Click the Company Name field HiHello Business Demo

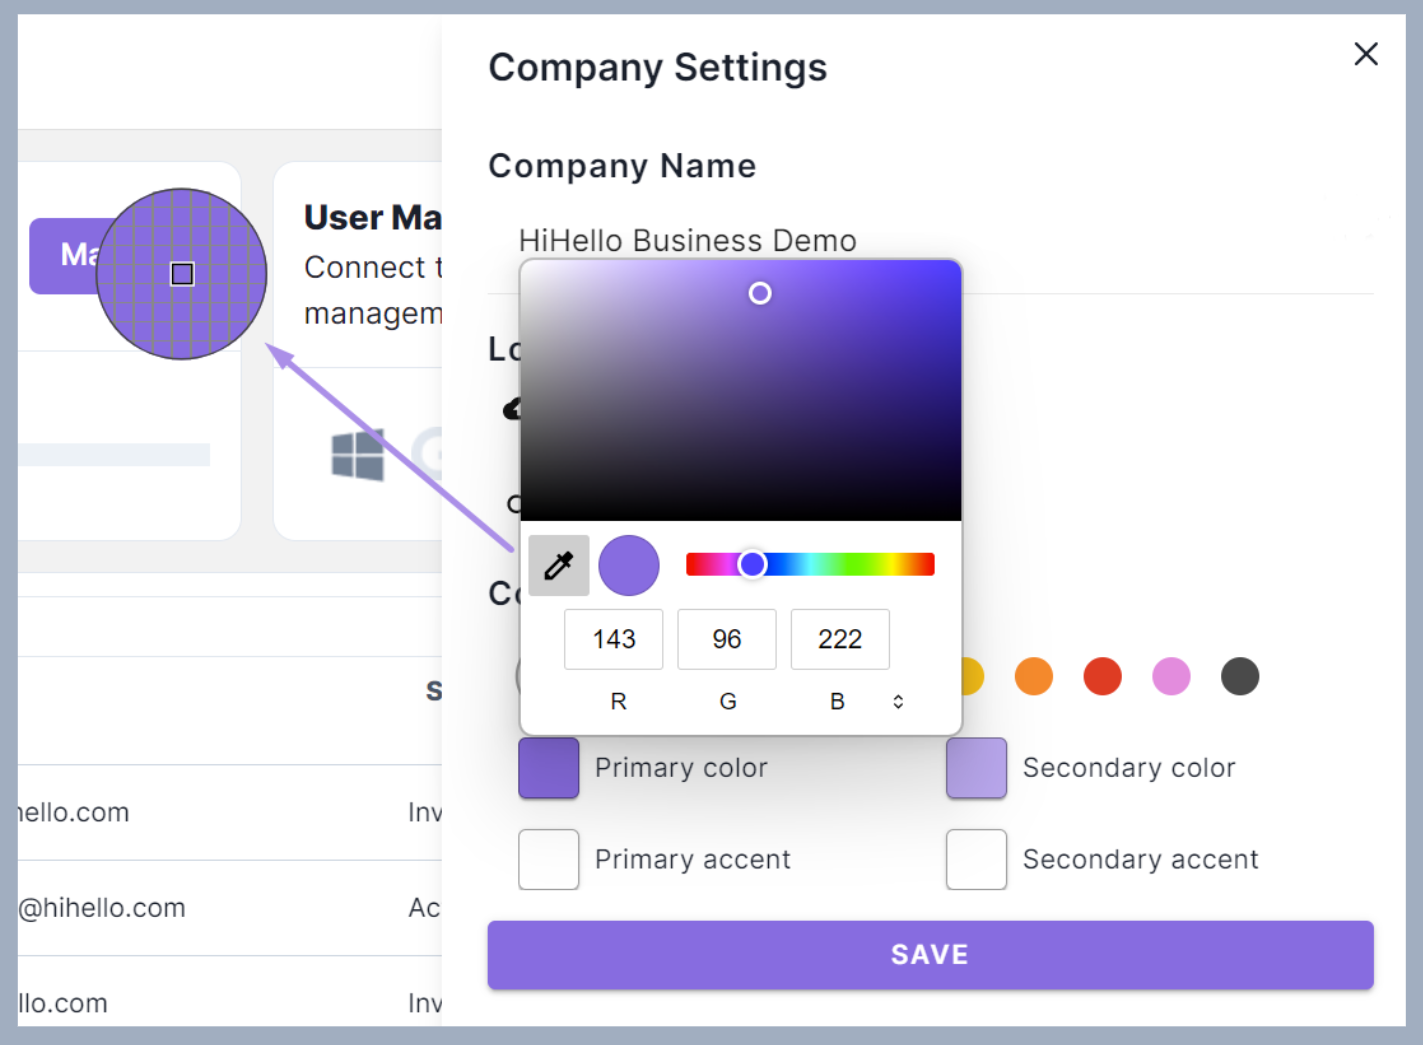[930, 241]
